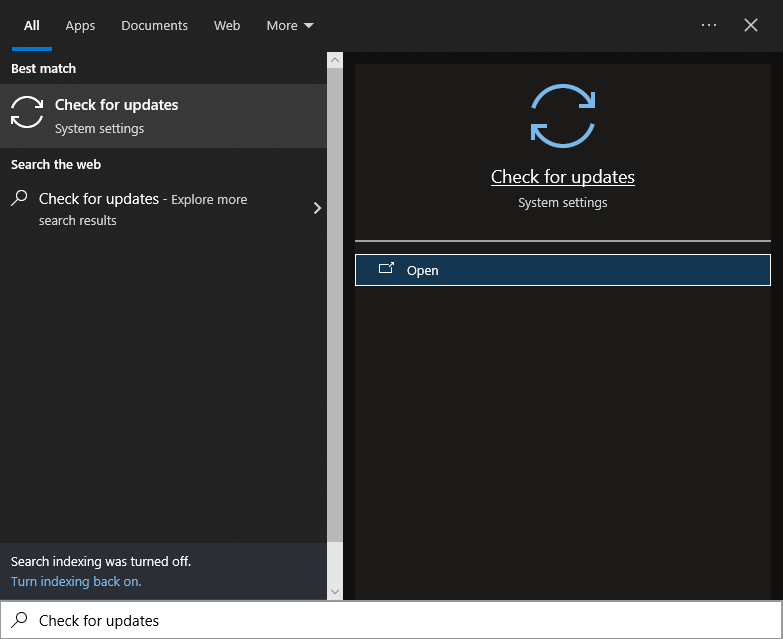
Task: Click the Open icon with arrow
Action: 386,269
